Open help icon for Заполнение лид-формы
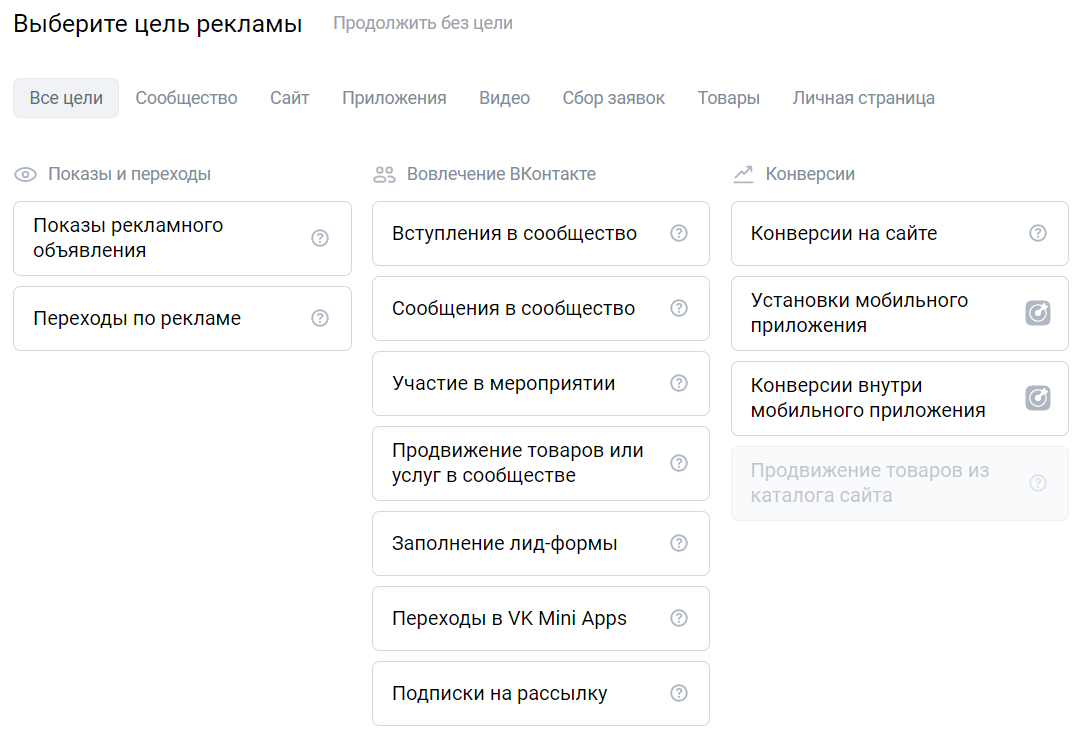1082x738 pixels. (679, 543)
